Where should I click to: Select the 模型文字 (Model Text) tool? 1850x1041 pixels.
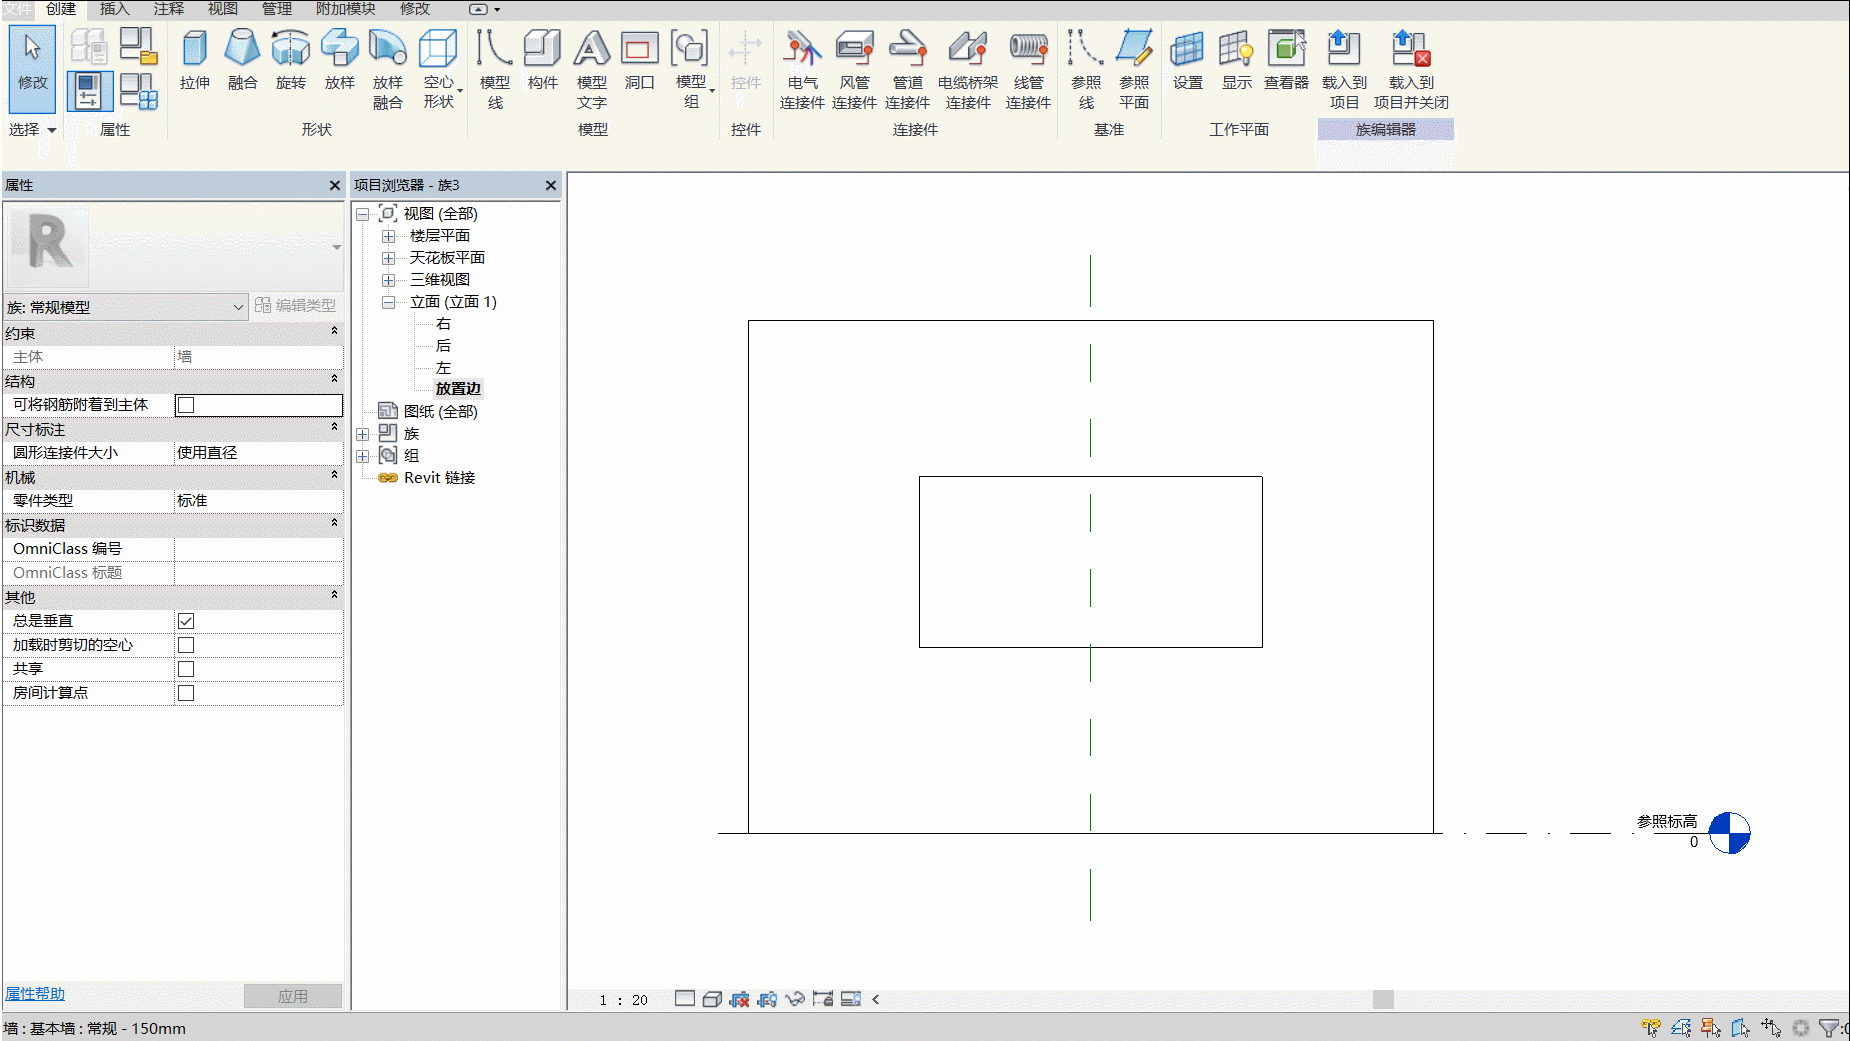[591, 69]
